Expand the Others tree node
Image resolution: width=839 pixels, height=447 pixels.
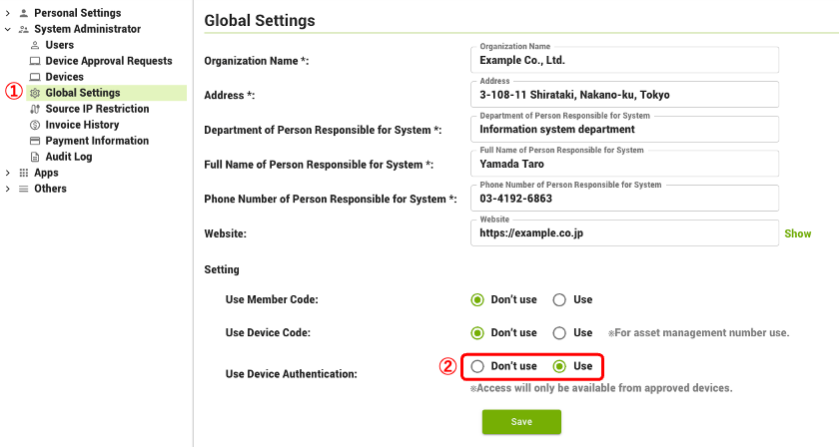click(x=8, y=189)
